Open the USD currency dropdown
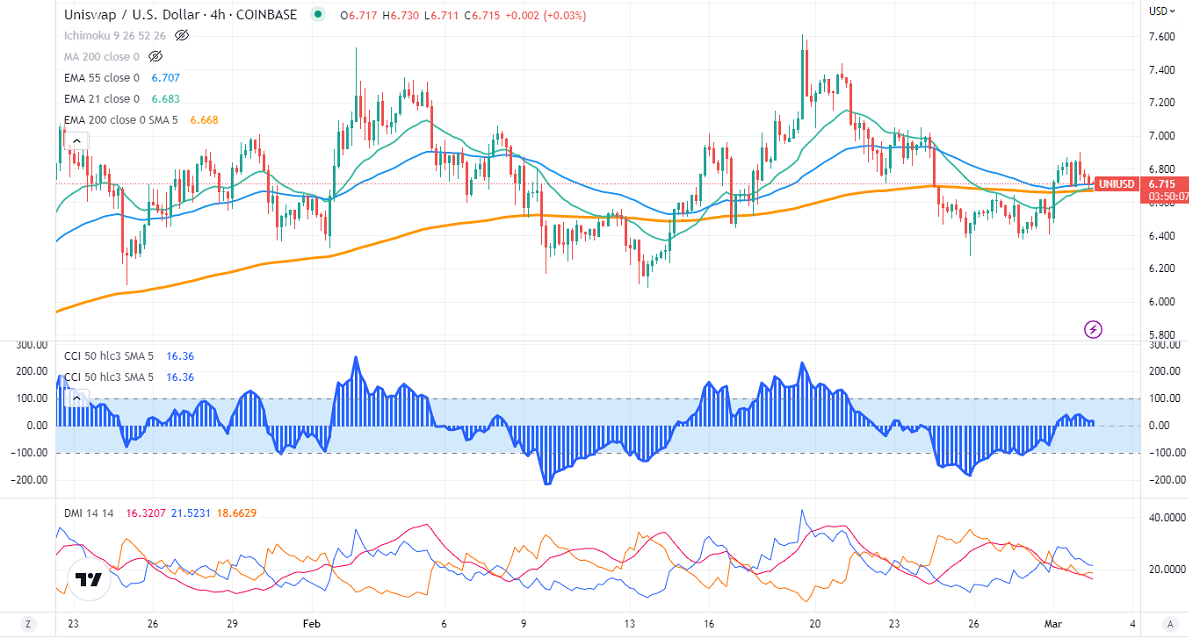 (1161, 11)
